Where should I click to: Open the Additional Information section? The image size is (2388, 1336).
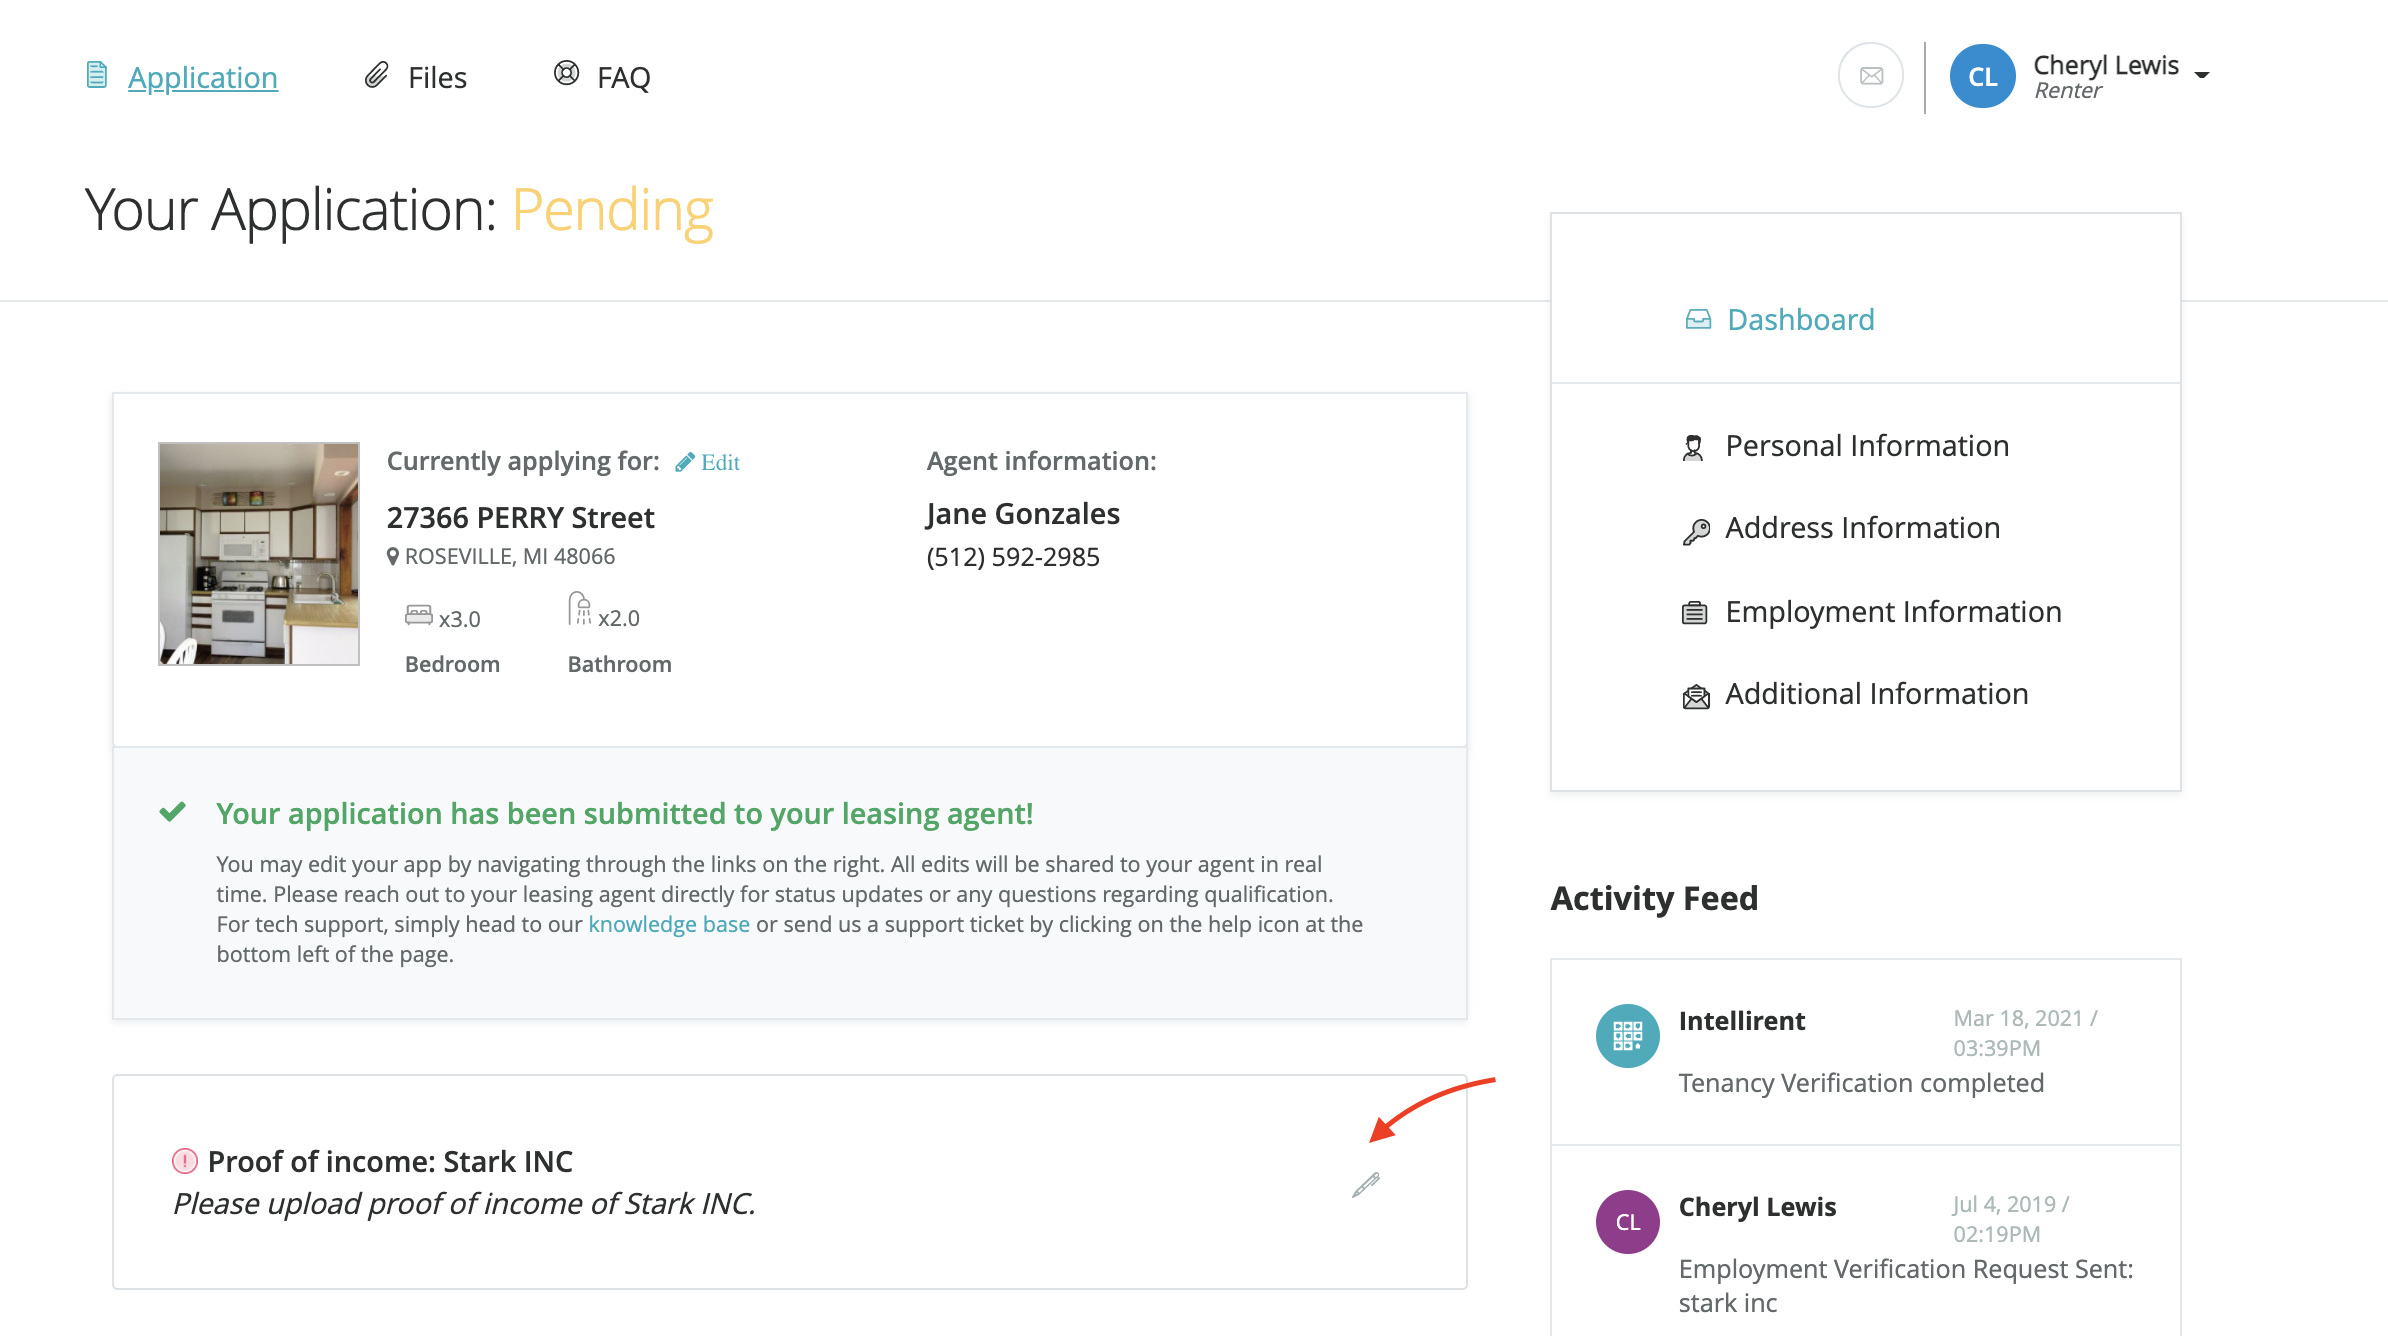point(1876,694)
